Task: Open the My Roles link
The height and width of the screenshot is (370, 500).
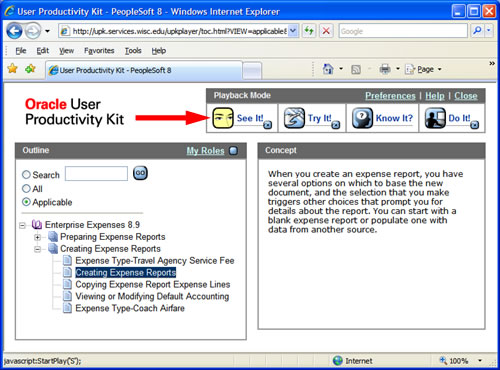Action: [x=205, y=151]
